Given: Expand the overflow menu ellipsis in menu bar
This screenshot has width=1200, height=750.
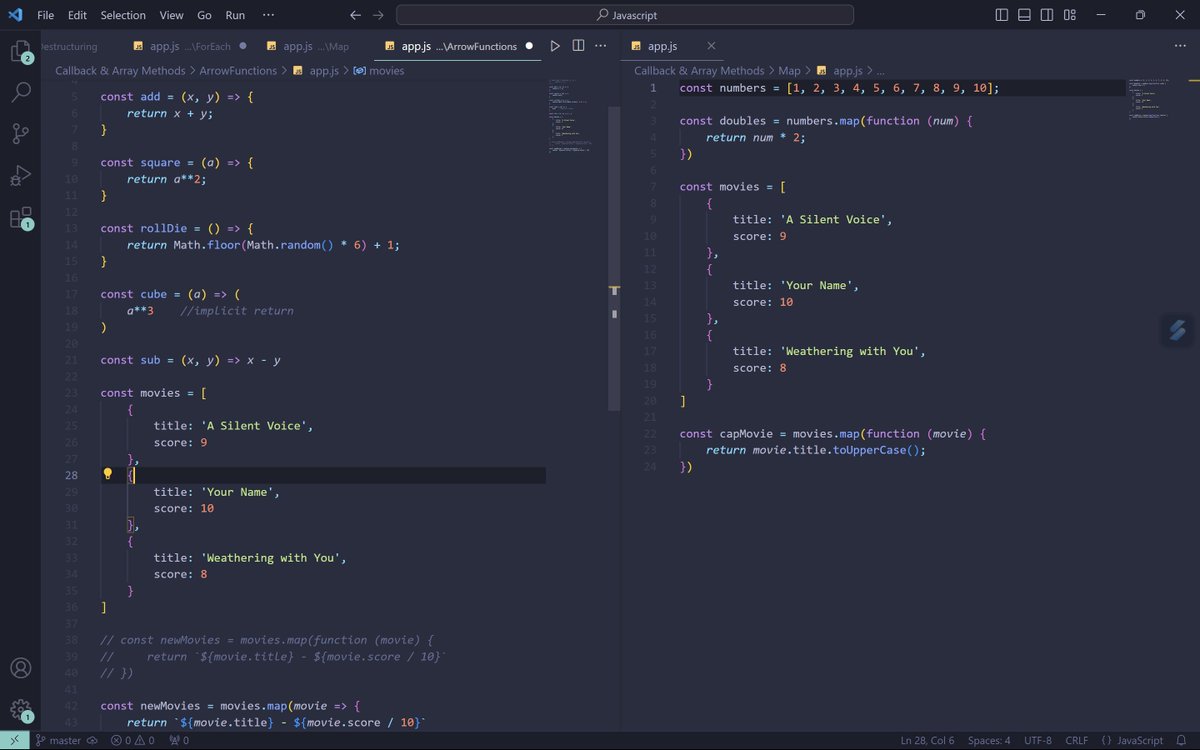Looking at the screenshot, I should click(268, 15).
